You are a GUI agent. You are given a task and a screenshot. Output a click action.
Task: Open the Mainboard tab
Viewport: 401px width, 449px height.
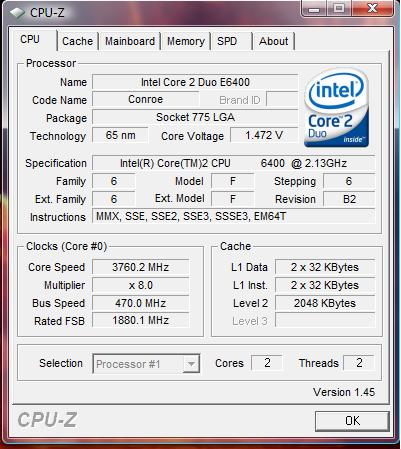pos(130,41)
